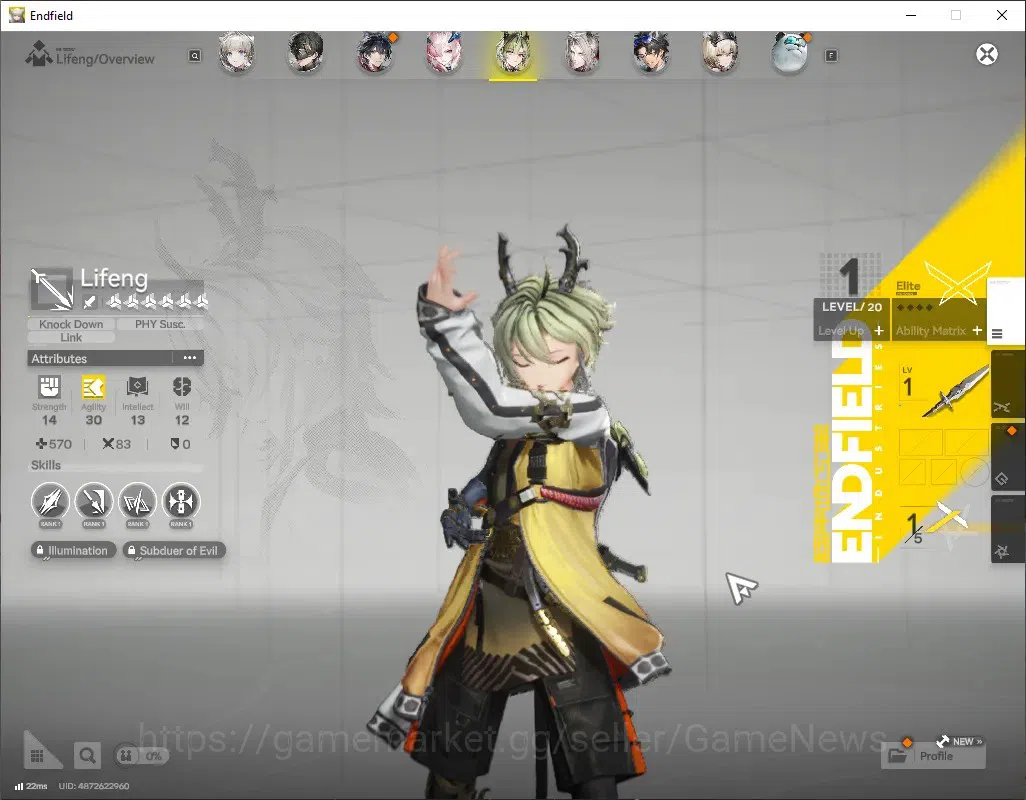Select the highlighted Lifeng portrait tab
Viewport: 1026px width, 800px height.
coord(513,54)
